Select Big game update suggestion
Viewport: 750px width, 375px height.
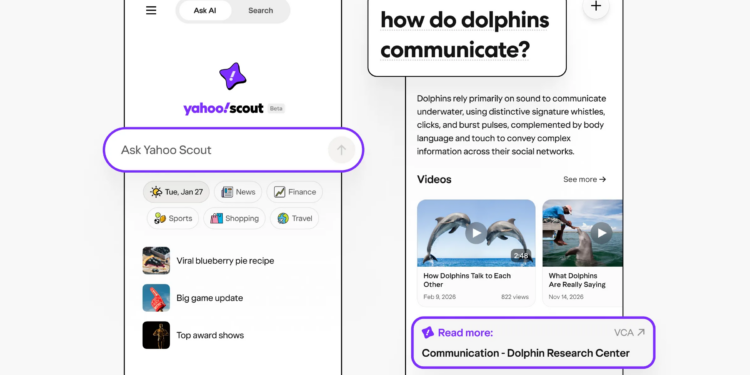pyautogui.click(x=210, y=298)
